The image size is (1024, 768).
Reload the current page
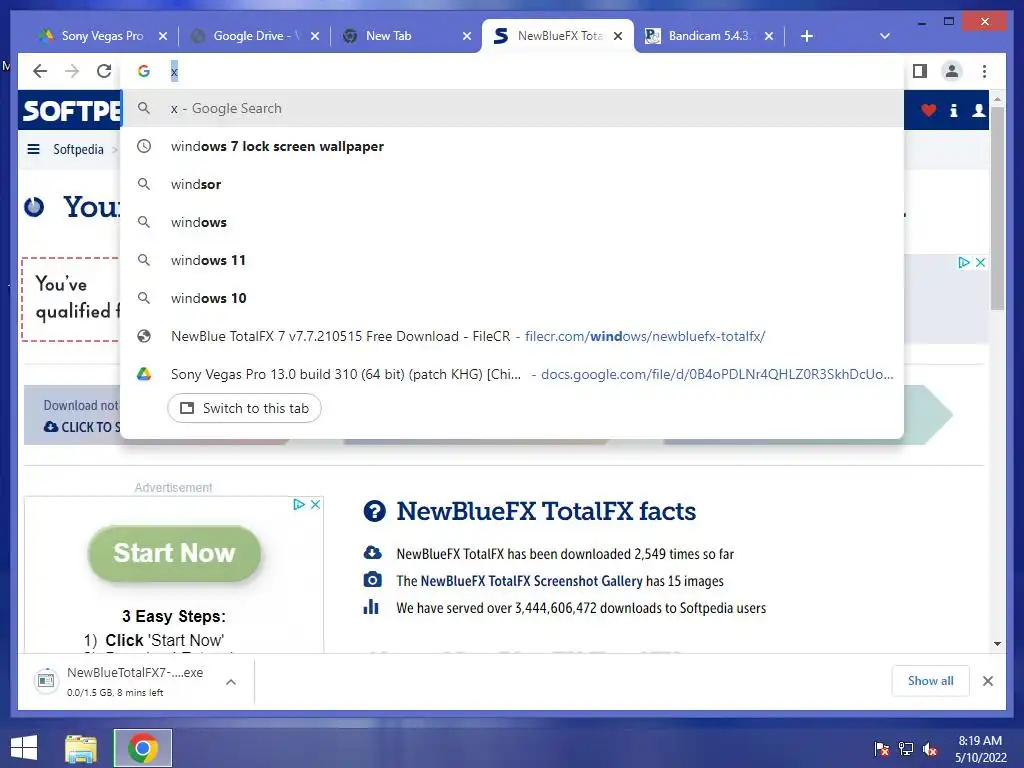(x=104, y=71)
